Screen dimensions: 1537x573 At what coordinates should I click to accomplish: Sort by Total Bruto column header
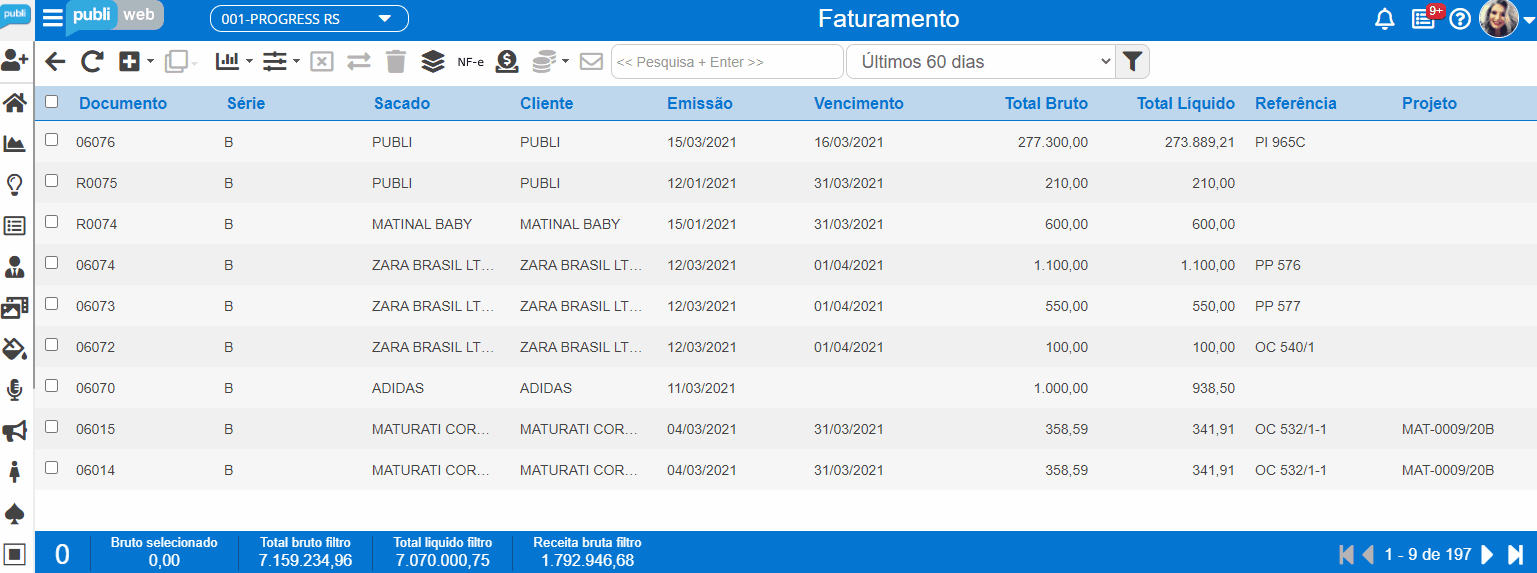1047,103
